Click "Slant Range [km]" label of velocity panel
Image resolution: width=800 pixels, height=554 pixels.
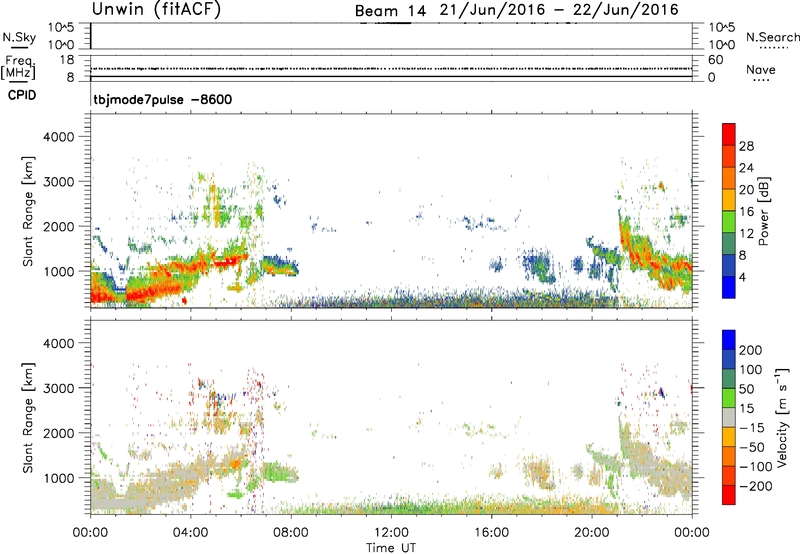[28, 417]
